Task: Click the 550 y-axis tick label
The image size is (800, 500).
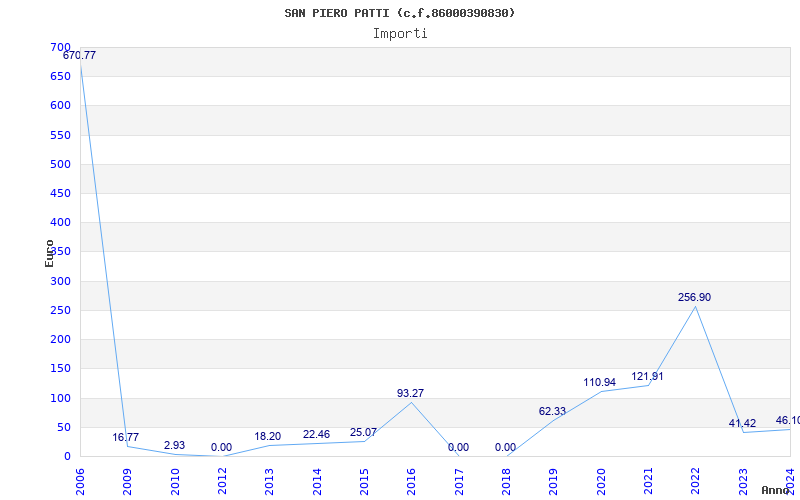Action: 60,135
